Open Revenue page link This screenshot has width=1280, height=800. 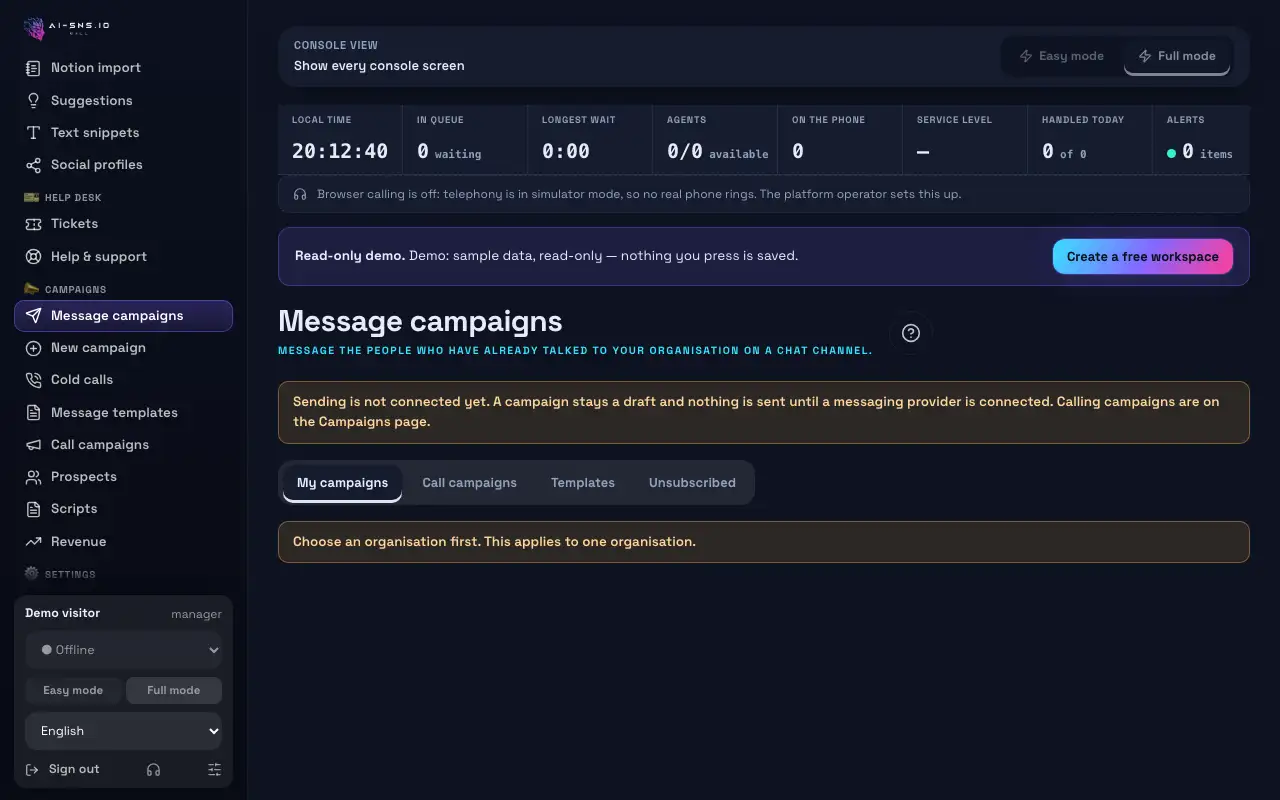tap(124, 541)
